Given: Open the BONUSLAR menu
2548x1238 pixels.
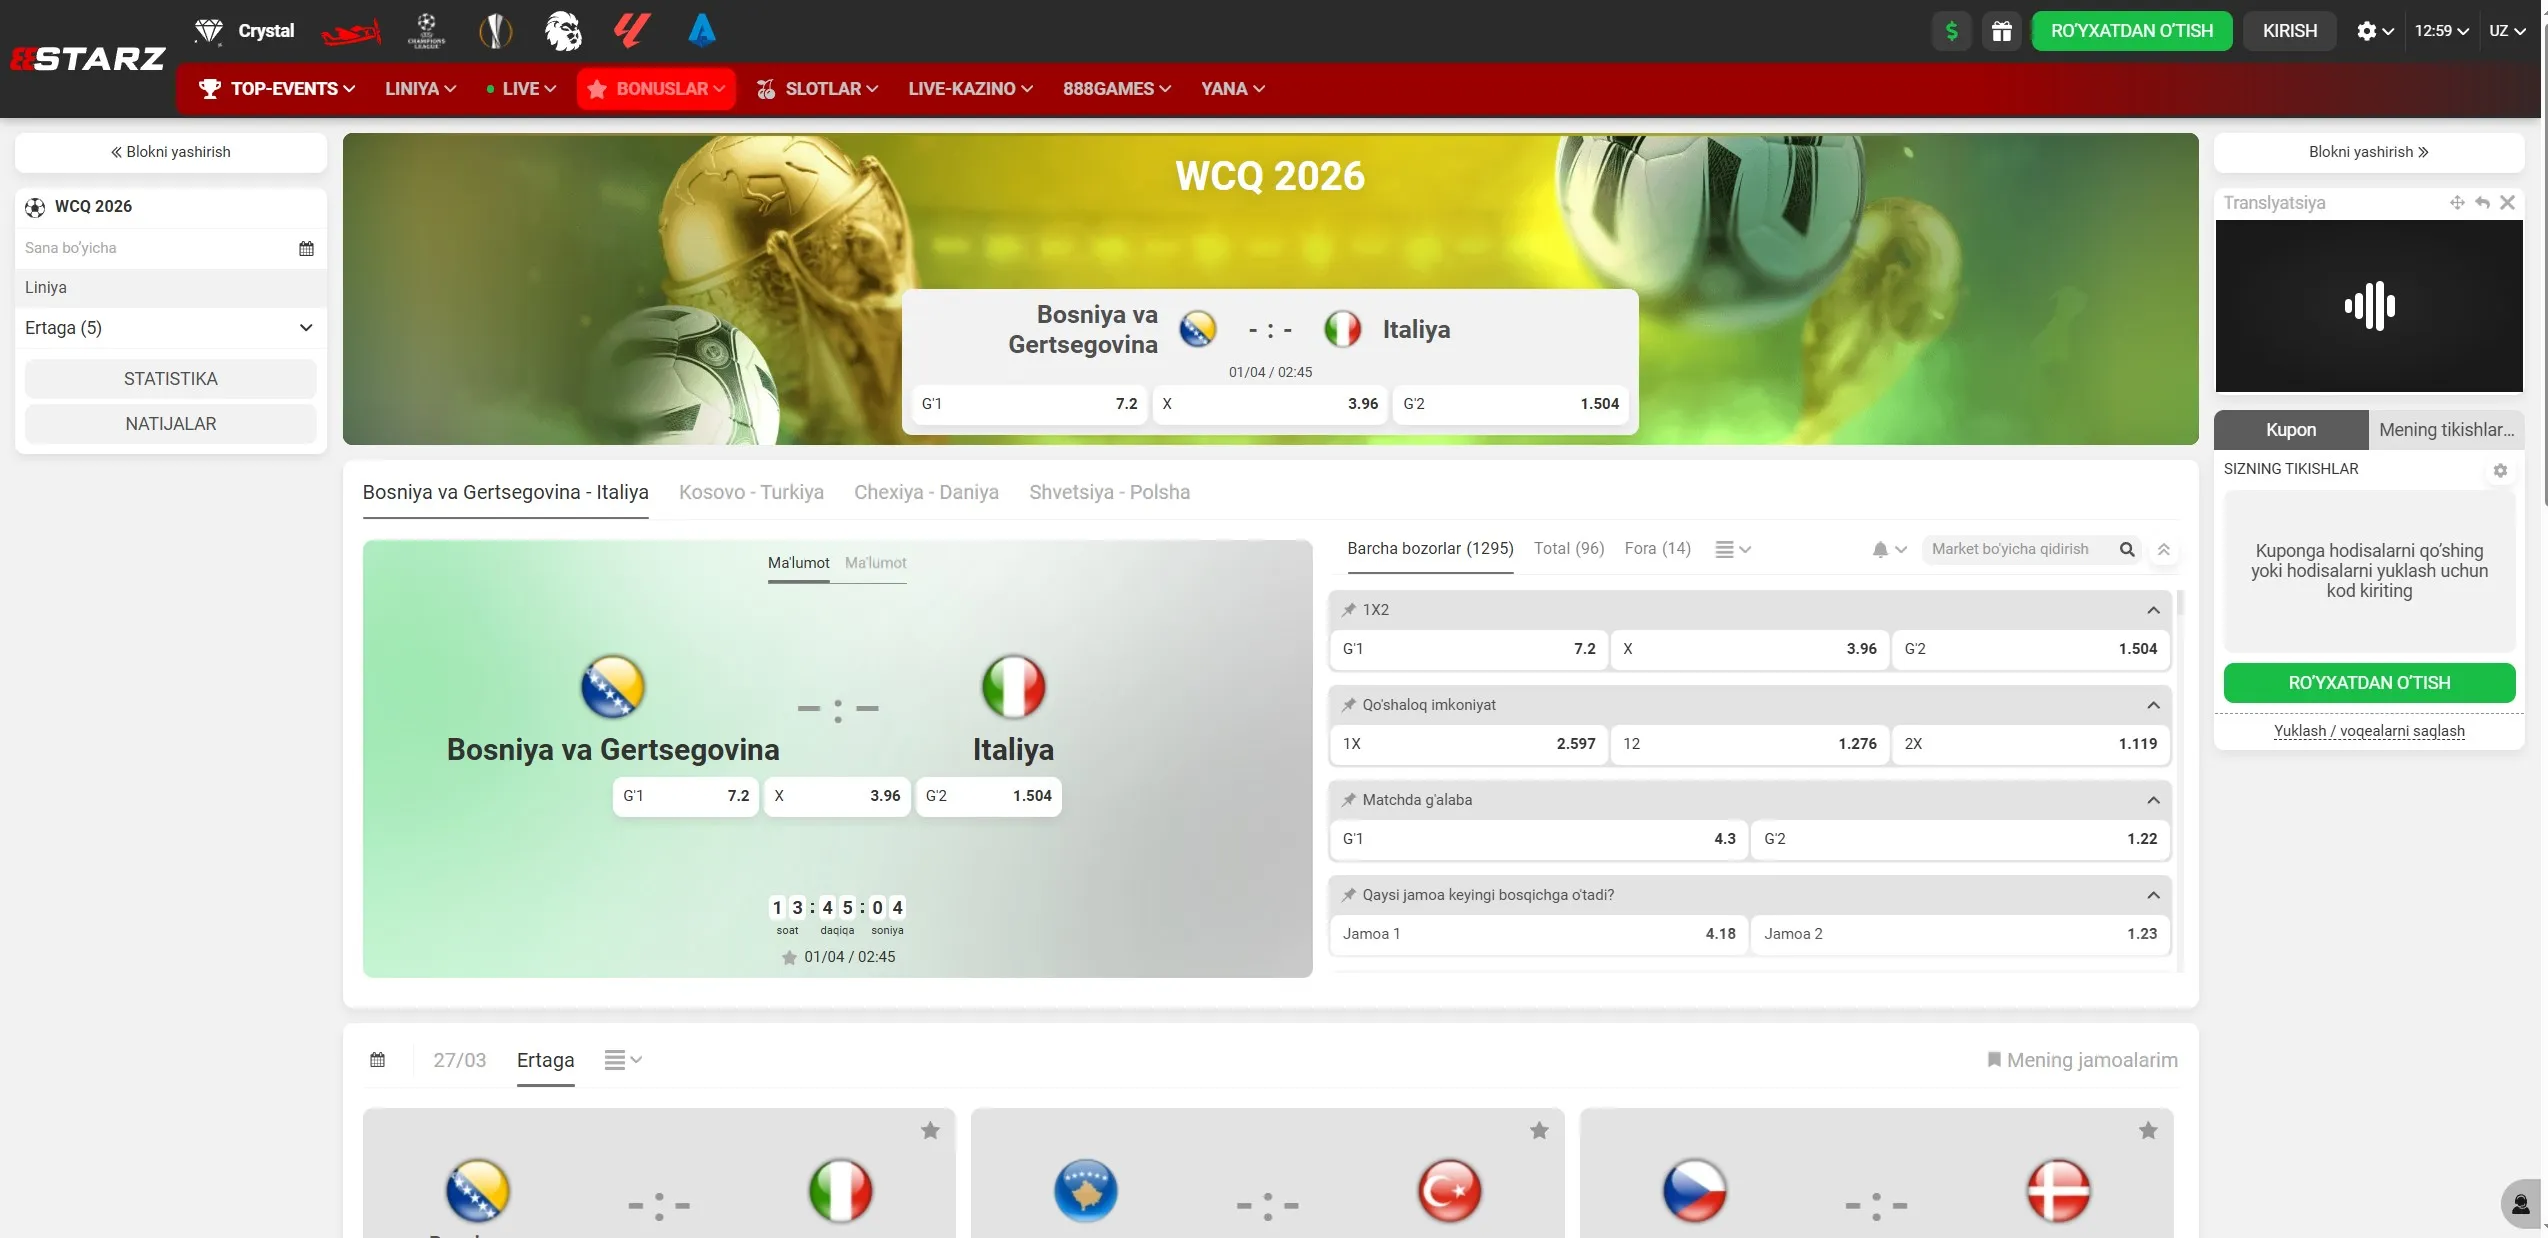Looking at the screenshot, I should click(x=656, y=89).
